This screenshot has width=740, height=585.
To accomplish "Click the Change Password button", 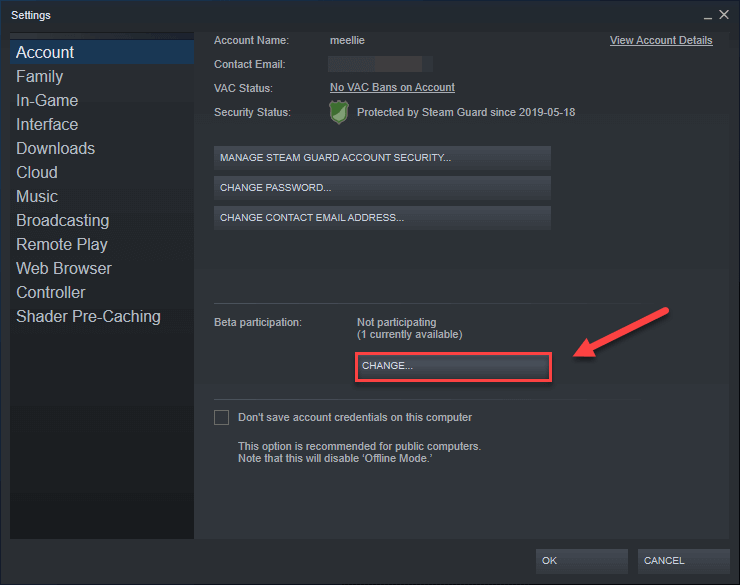I will [x=382, y=188].
